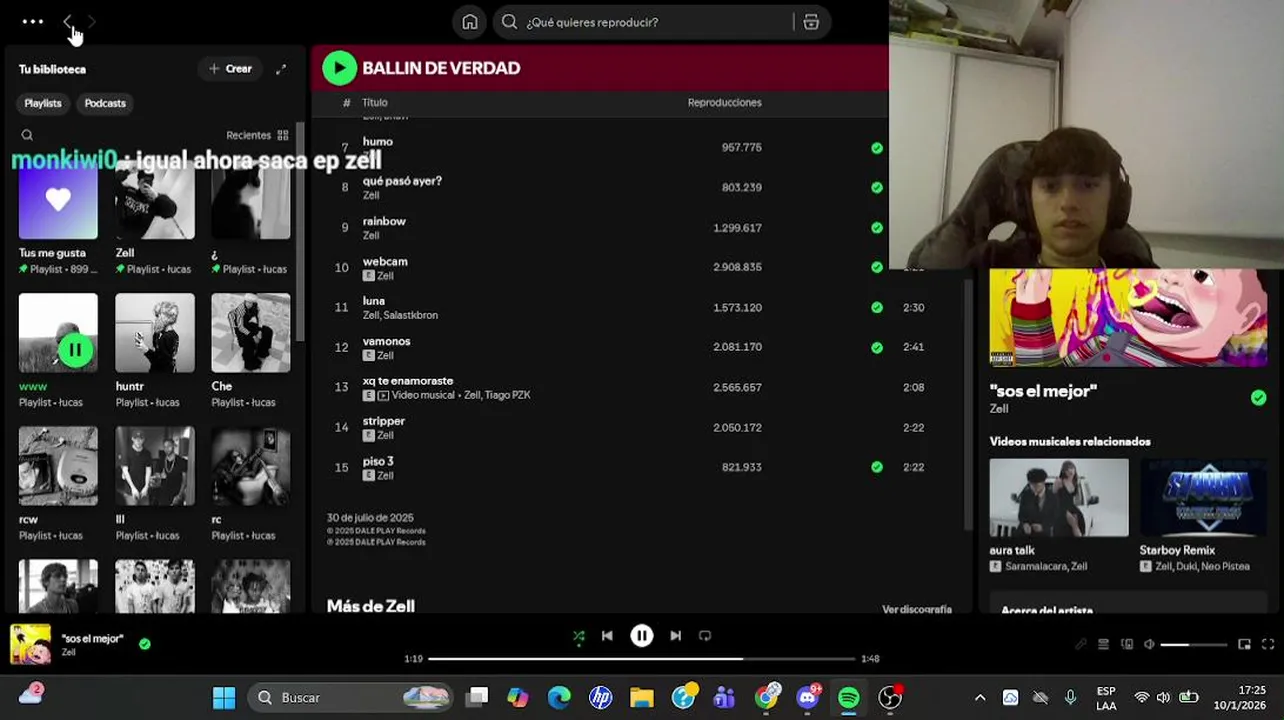Go back with the left arrow
Screen dimensions: 1284x720
pyautogui.click(x=67, y=21)
